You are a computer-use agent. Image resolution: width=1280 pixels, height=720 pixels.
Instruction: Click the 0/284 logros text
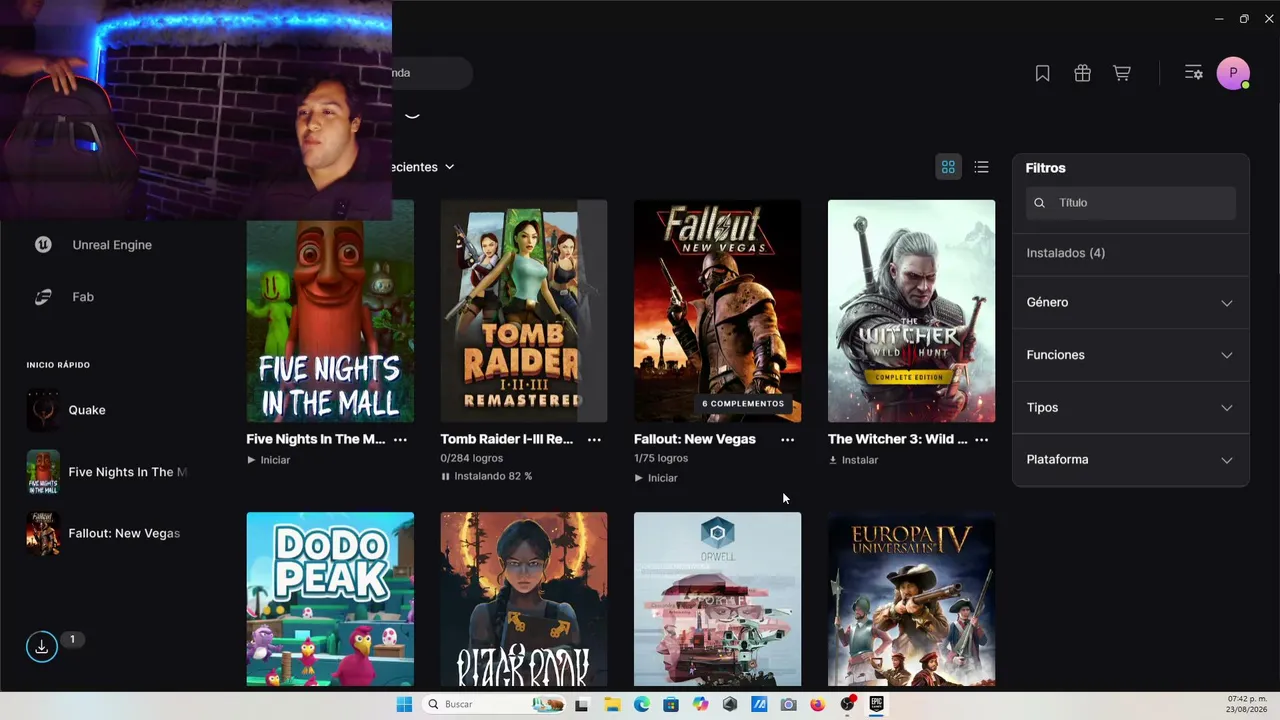coord(472,458)
